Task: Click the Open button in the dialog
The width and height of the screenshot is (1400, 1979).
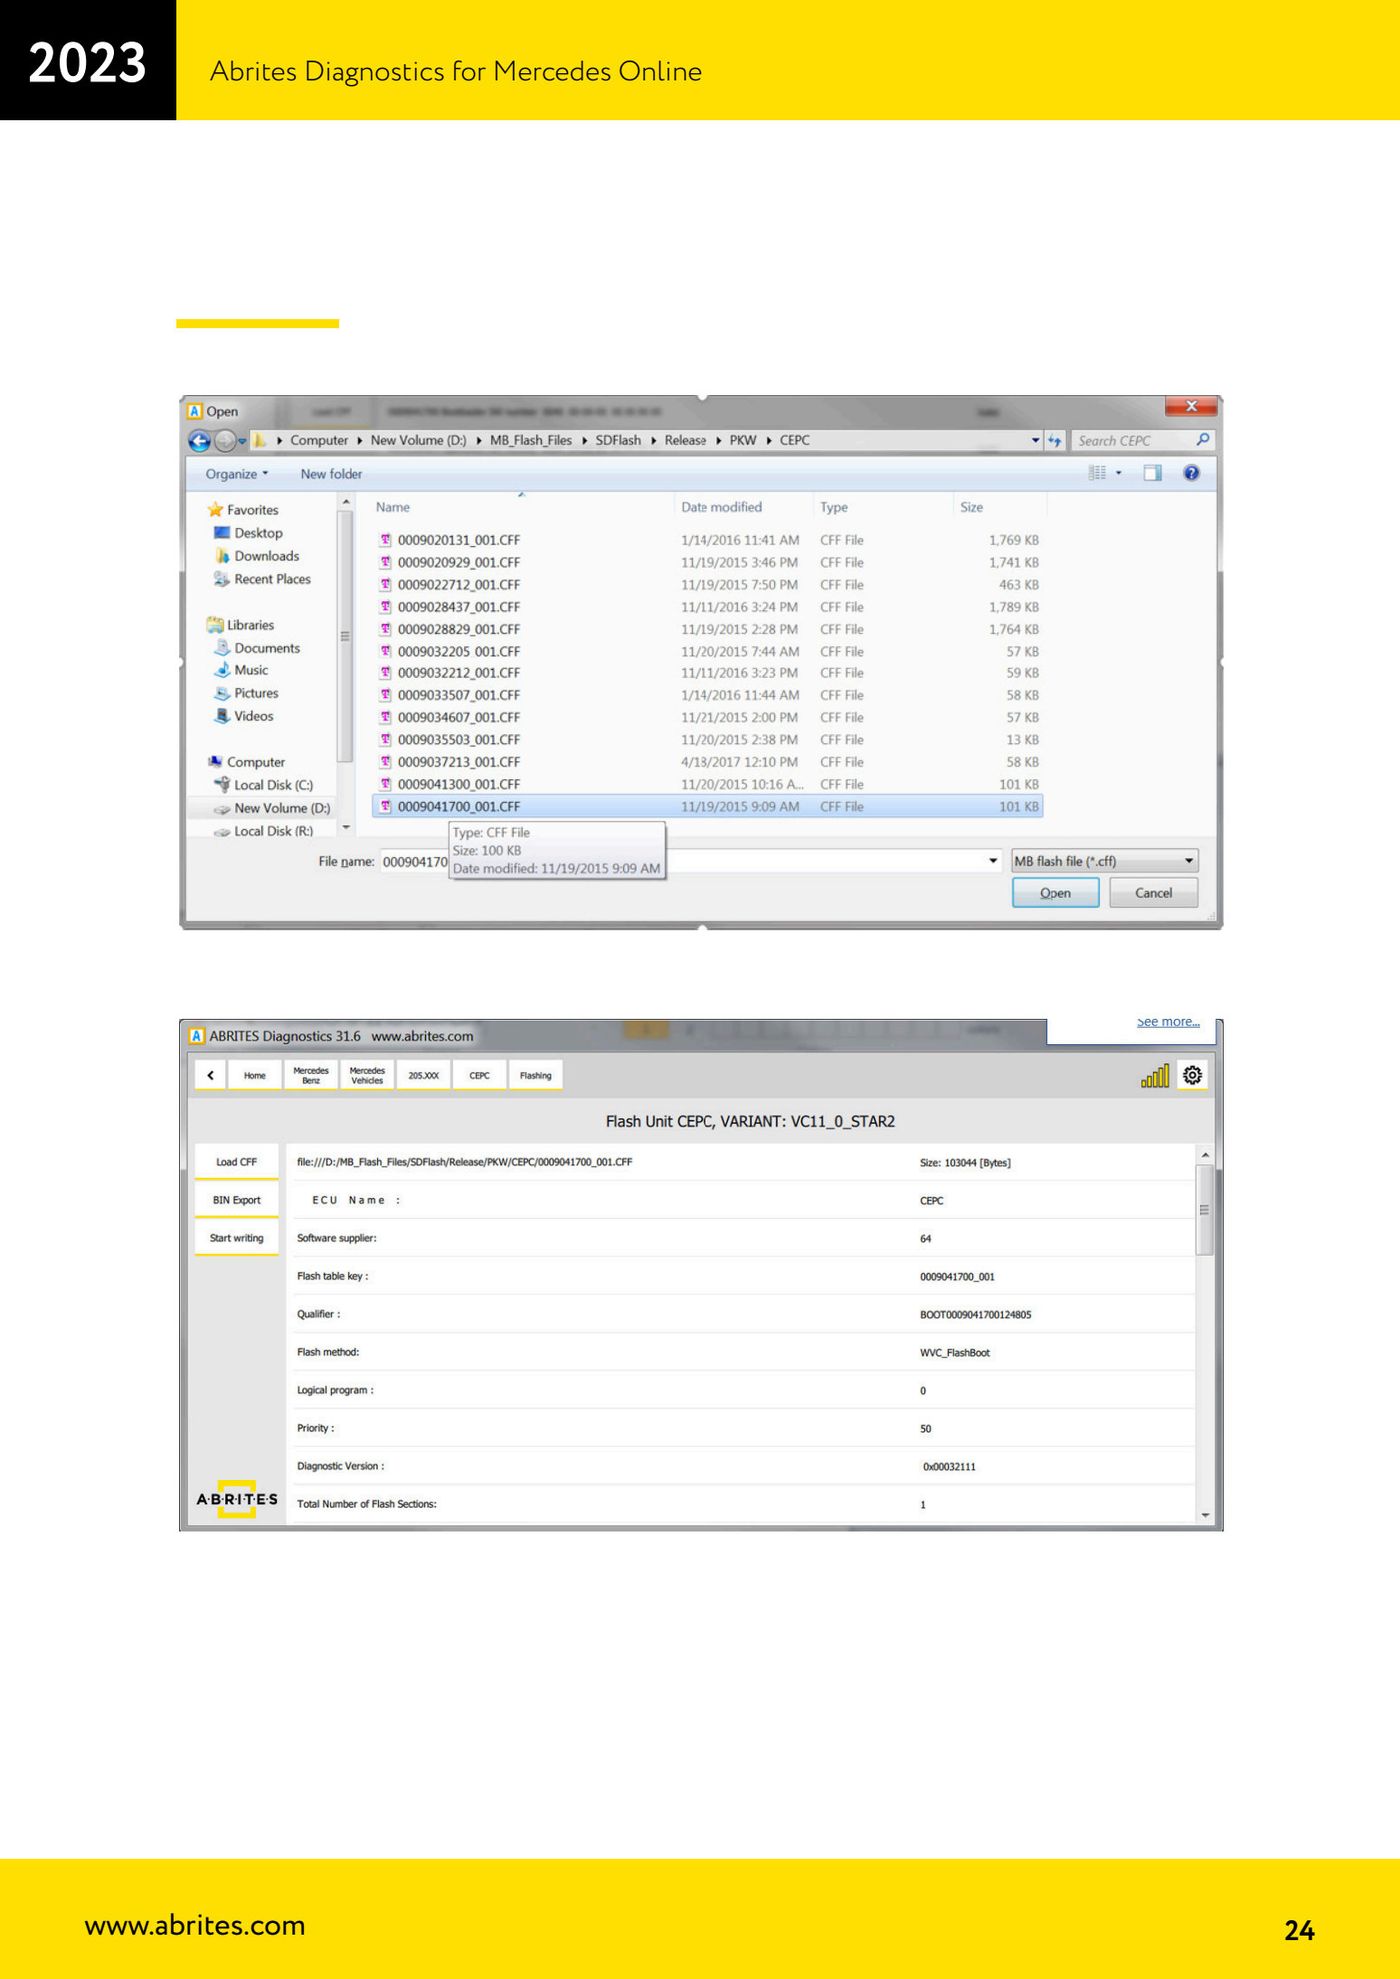Action: (1055, 893)
